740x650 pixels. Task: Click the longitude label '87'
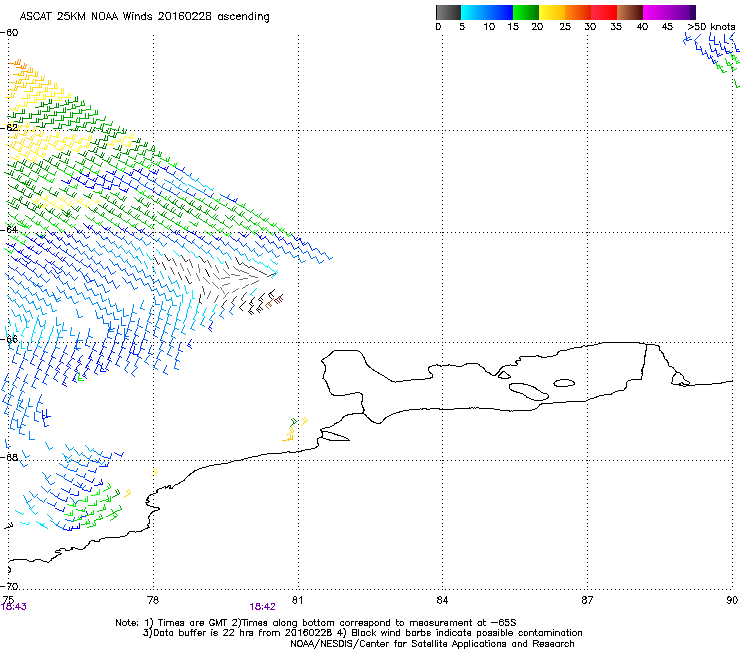(x=587, y=600)
